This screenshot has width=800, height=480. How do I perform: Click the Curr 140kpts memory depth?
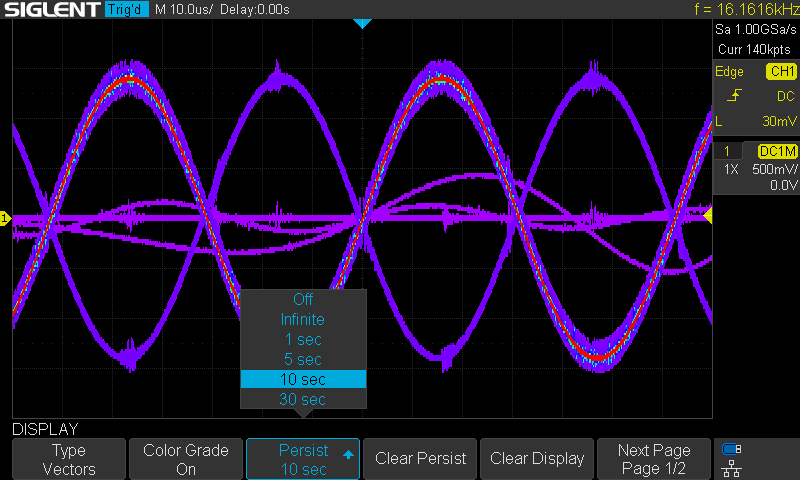click(754, 49)
